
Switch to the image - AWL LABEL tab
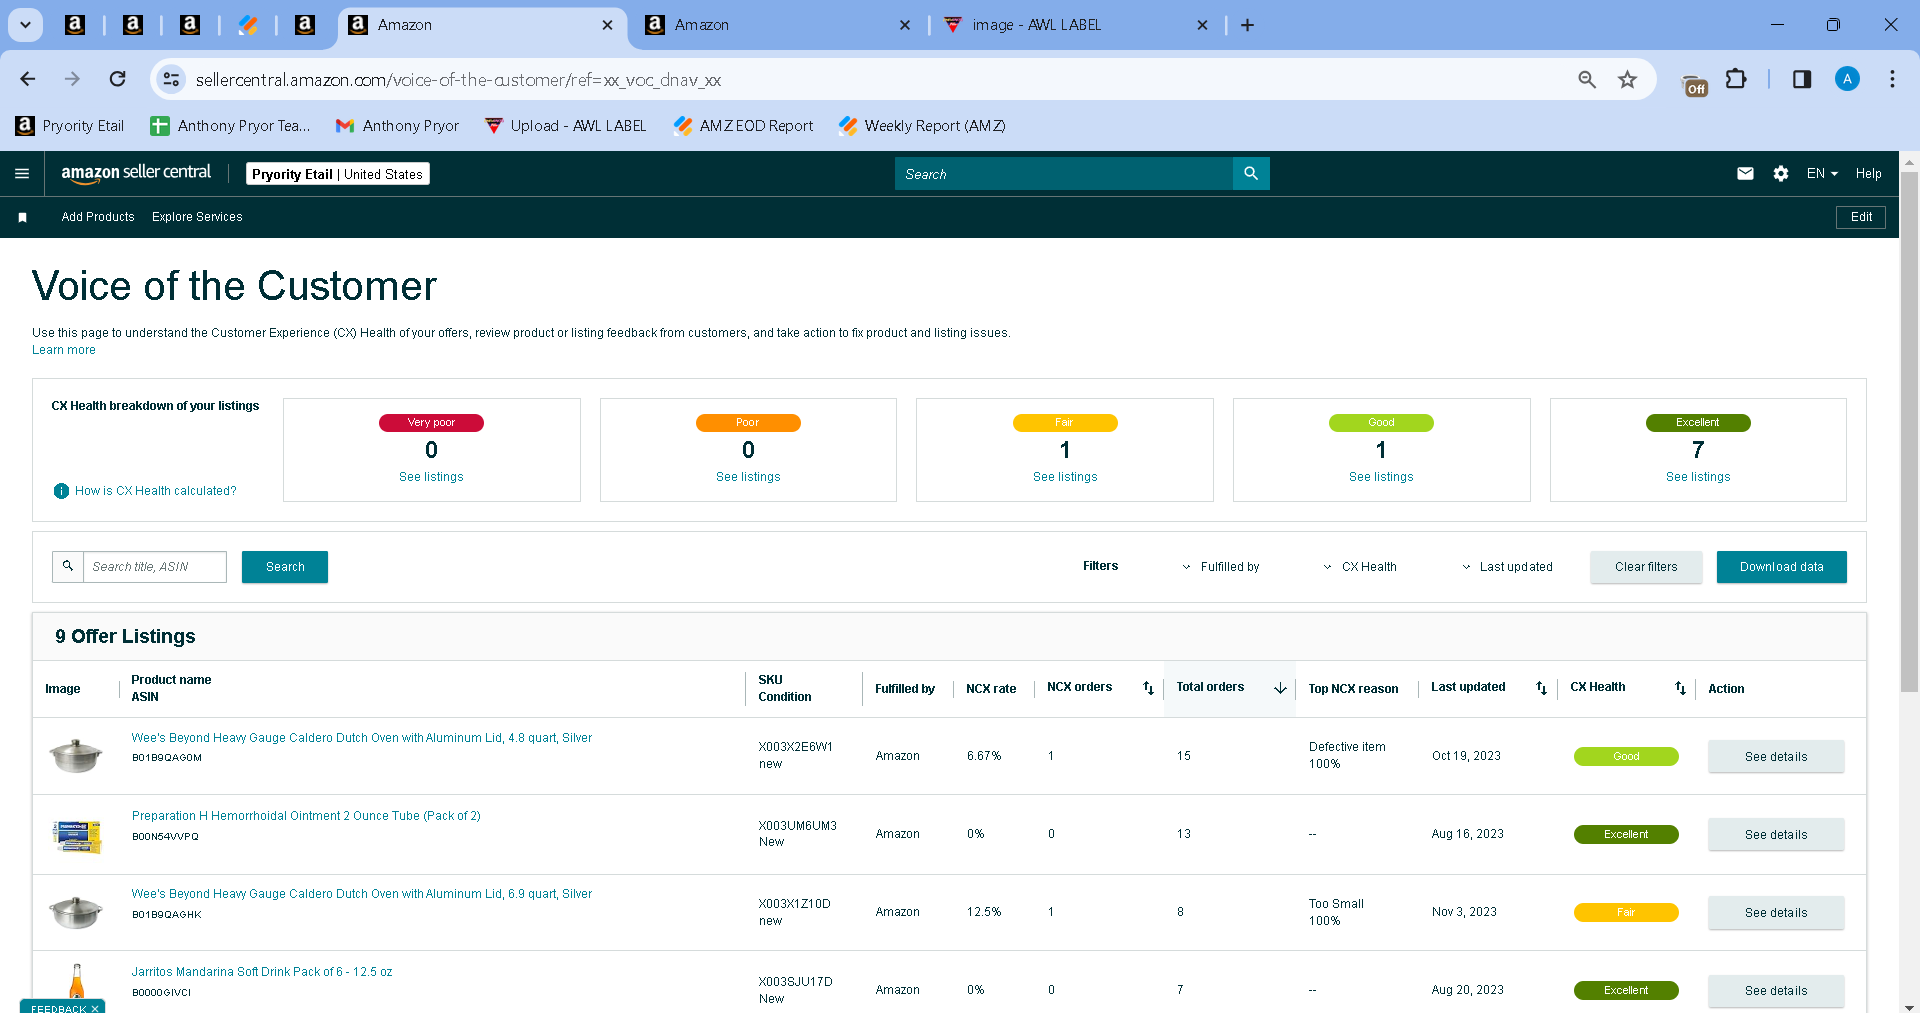point(1075,25)
